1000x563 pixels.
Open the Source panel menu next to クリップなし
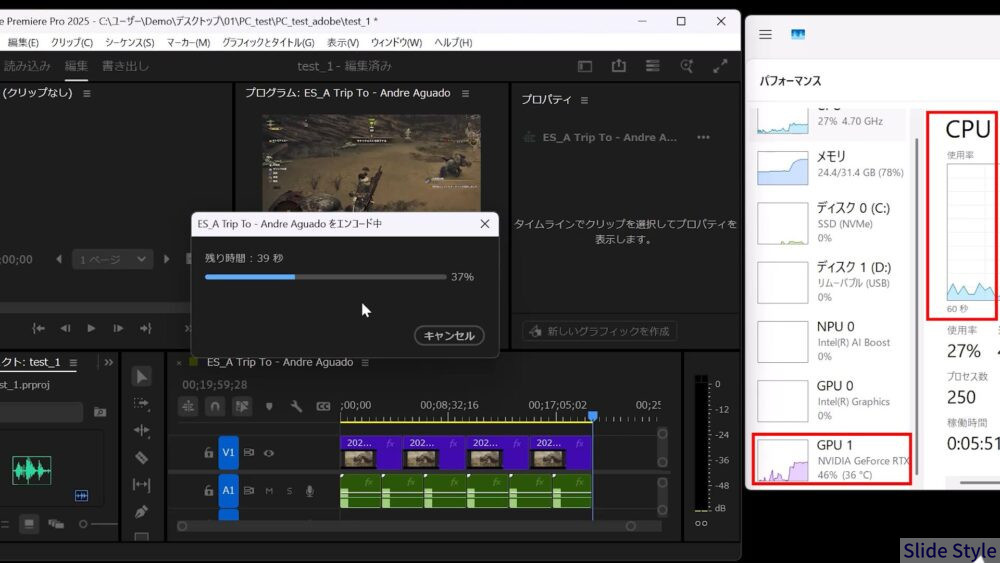click(87, 93)
